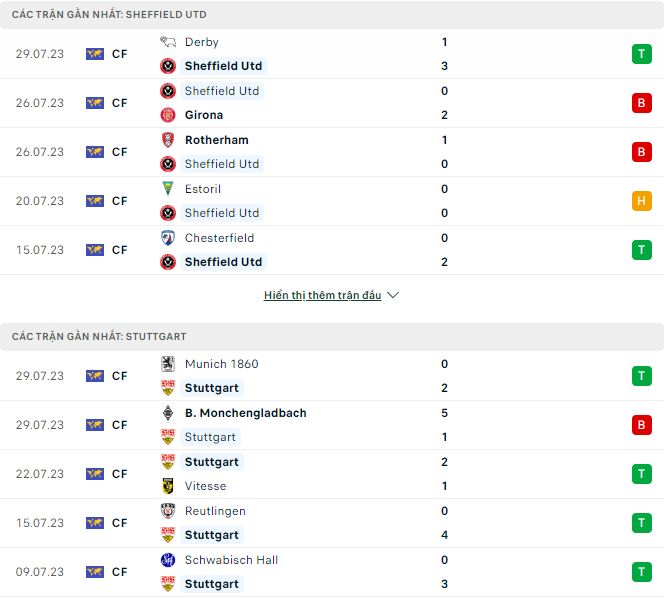Expand more matches via the chevron arrow
The height and width of the screenshot is (599, 668).
393,296
